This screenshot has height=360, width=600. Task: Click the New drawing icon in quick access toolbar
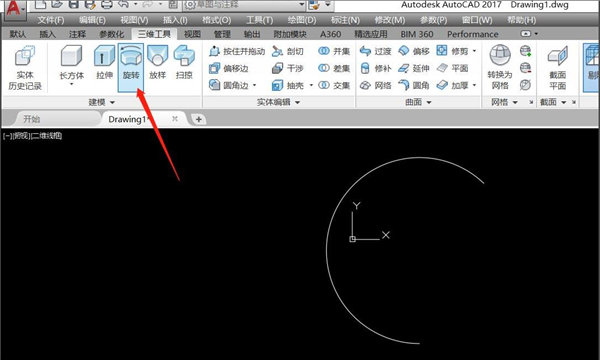coord(40,4)
